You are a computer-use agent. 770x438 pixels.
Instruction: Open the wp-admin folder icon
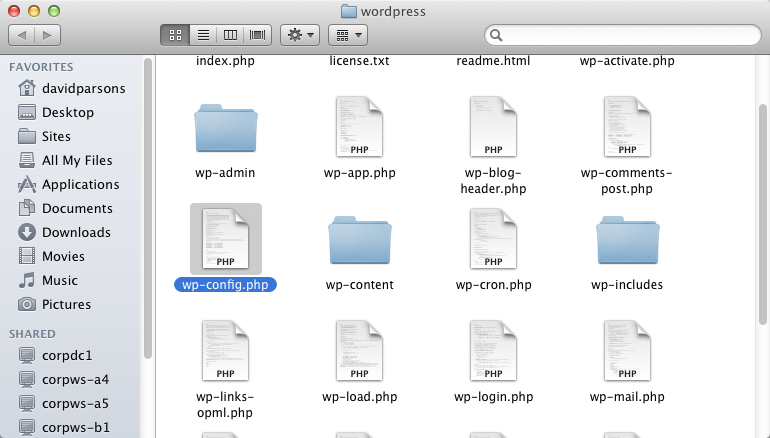(x=225, y=128)
